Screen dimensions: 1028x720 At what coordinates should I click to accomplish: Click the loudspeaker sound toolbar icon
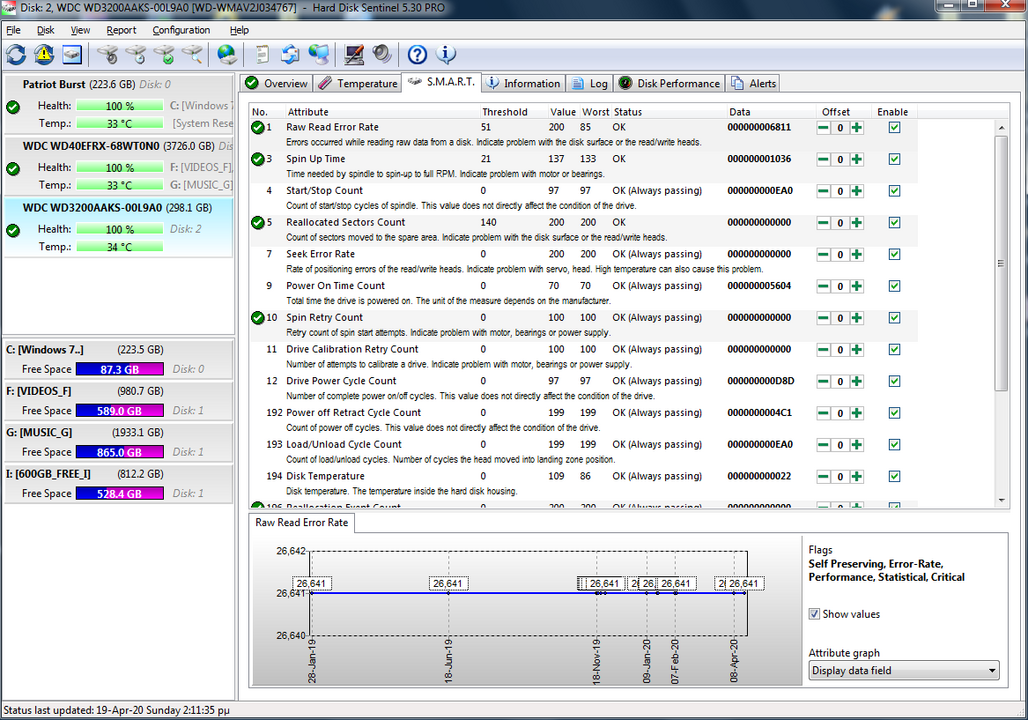pyautogui.click(x=382, y=54)
